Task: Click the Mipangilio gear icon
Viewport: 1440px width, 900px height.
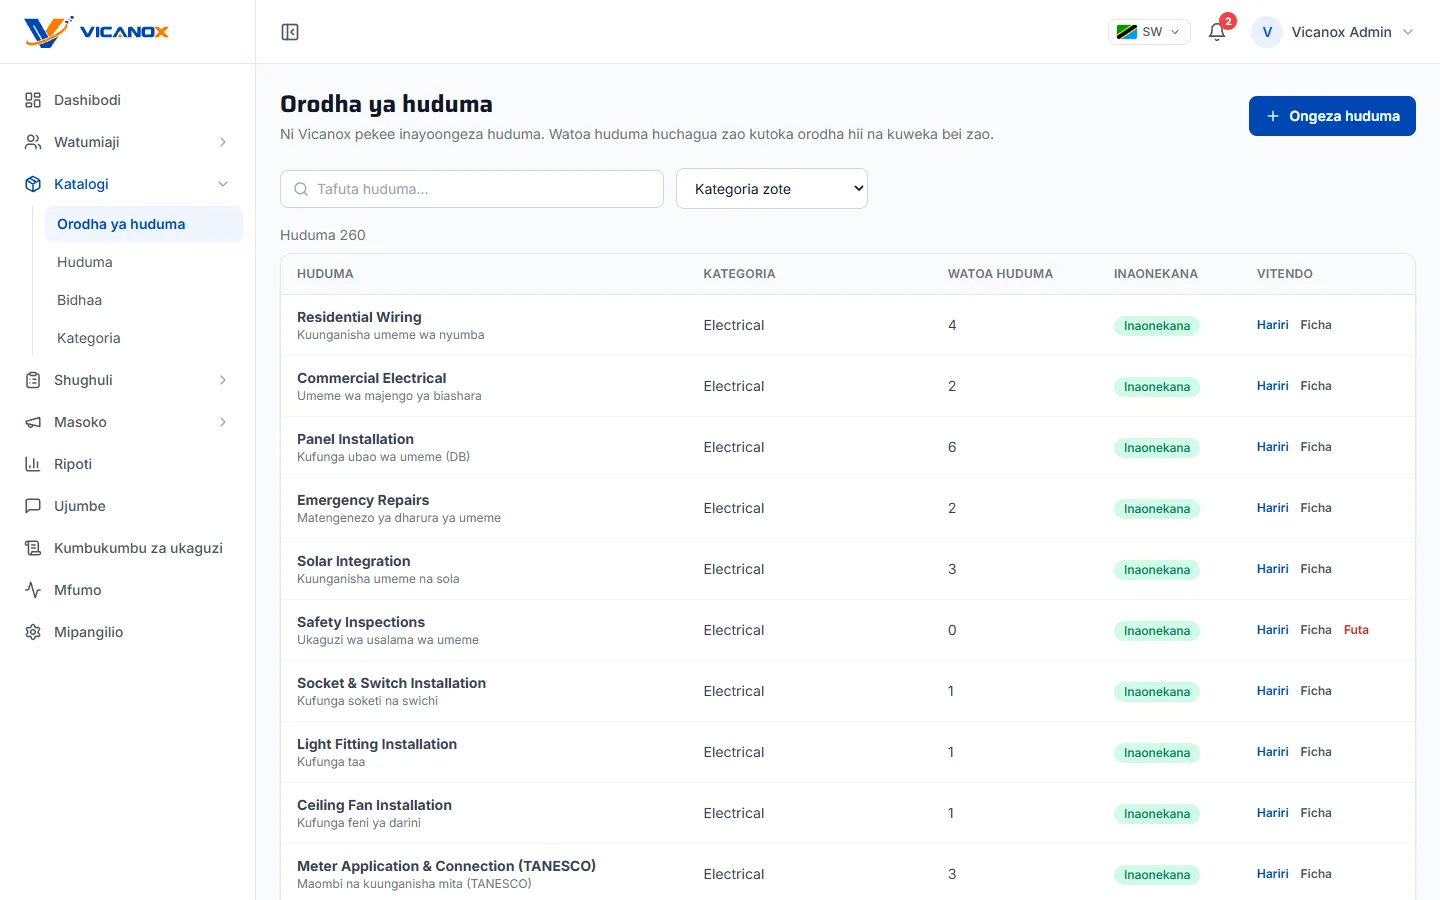Action: tap(33, 632)
